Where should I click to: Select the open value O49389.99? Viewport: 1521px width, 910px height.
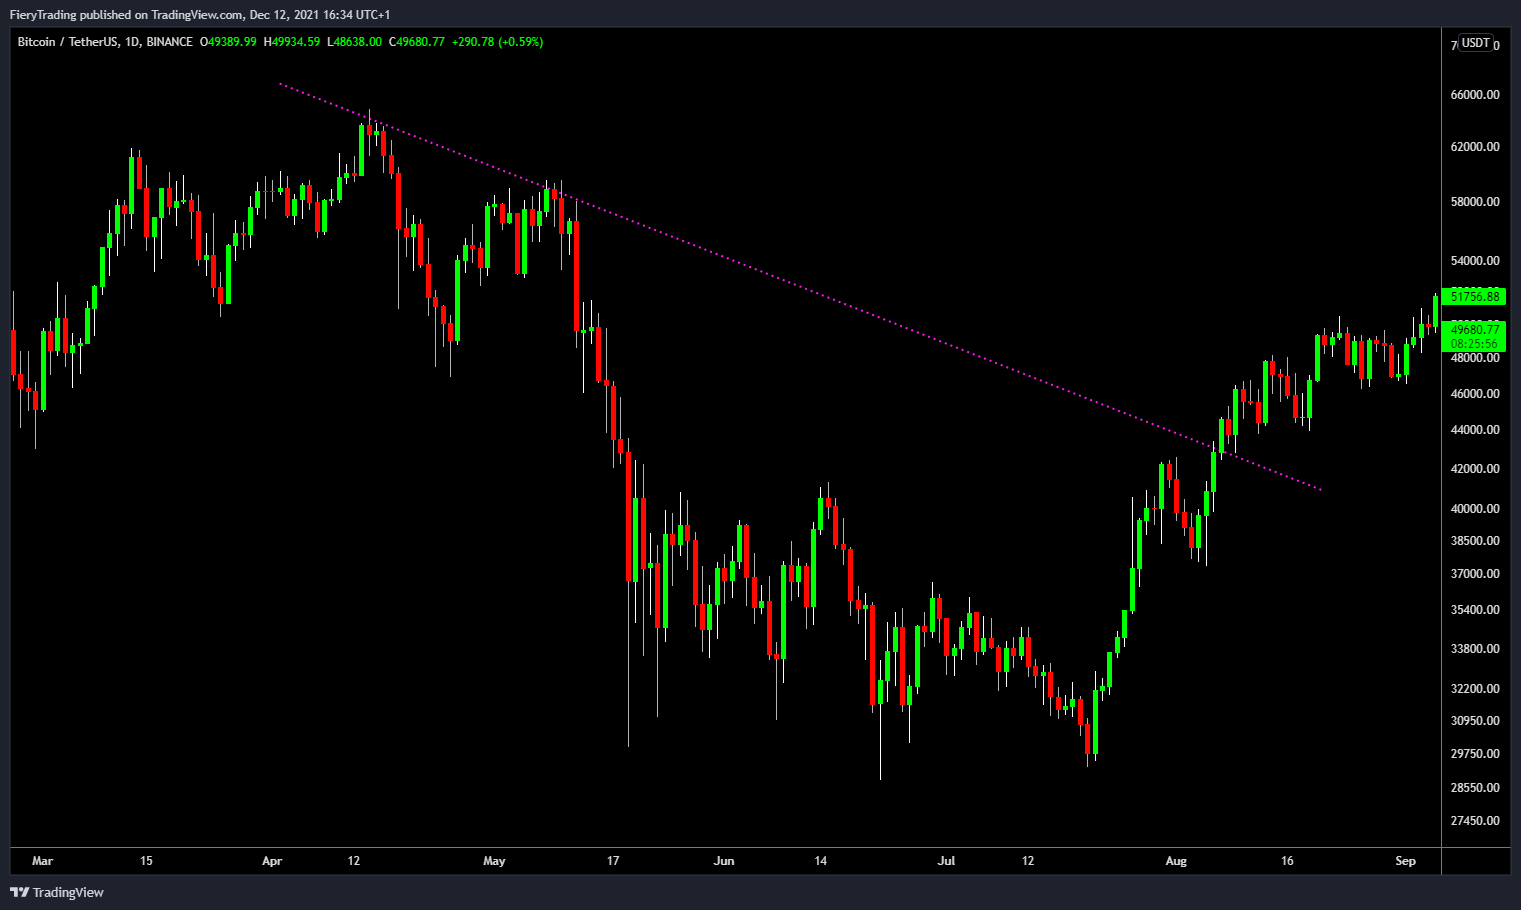[228, 42]
